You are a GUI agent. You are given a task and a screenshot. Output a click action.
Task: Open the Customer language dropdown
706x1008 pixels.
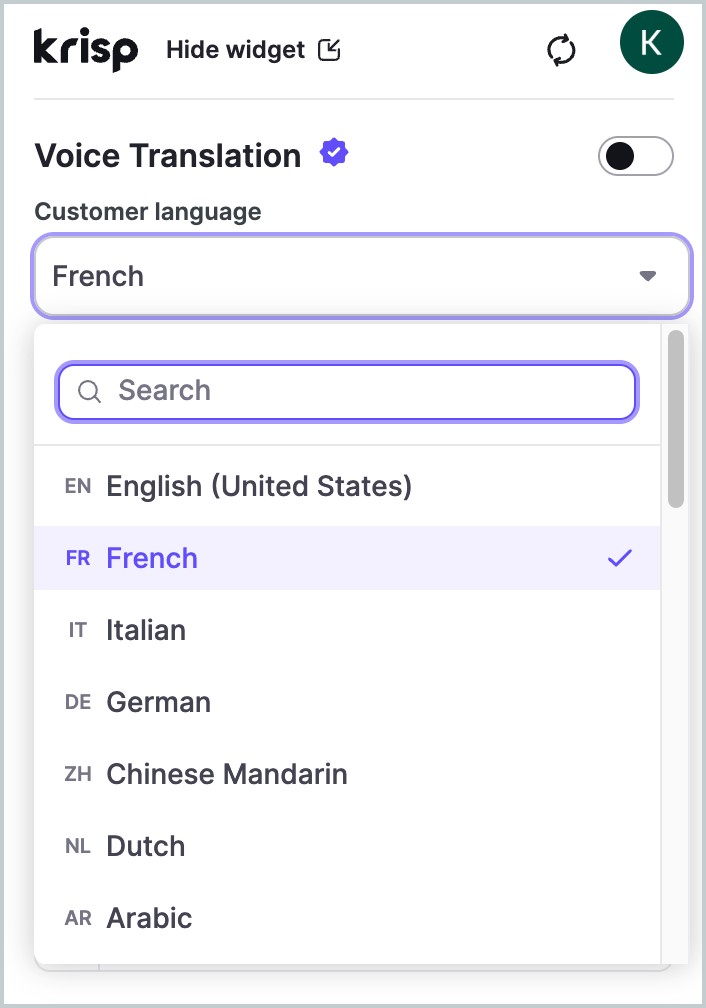[360, 276]
